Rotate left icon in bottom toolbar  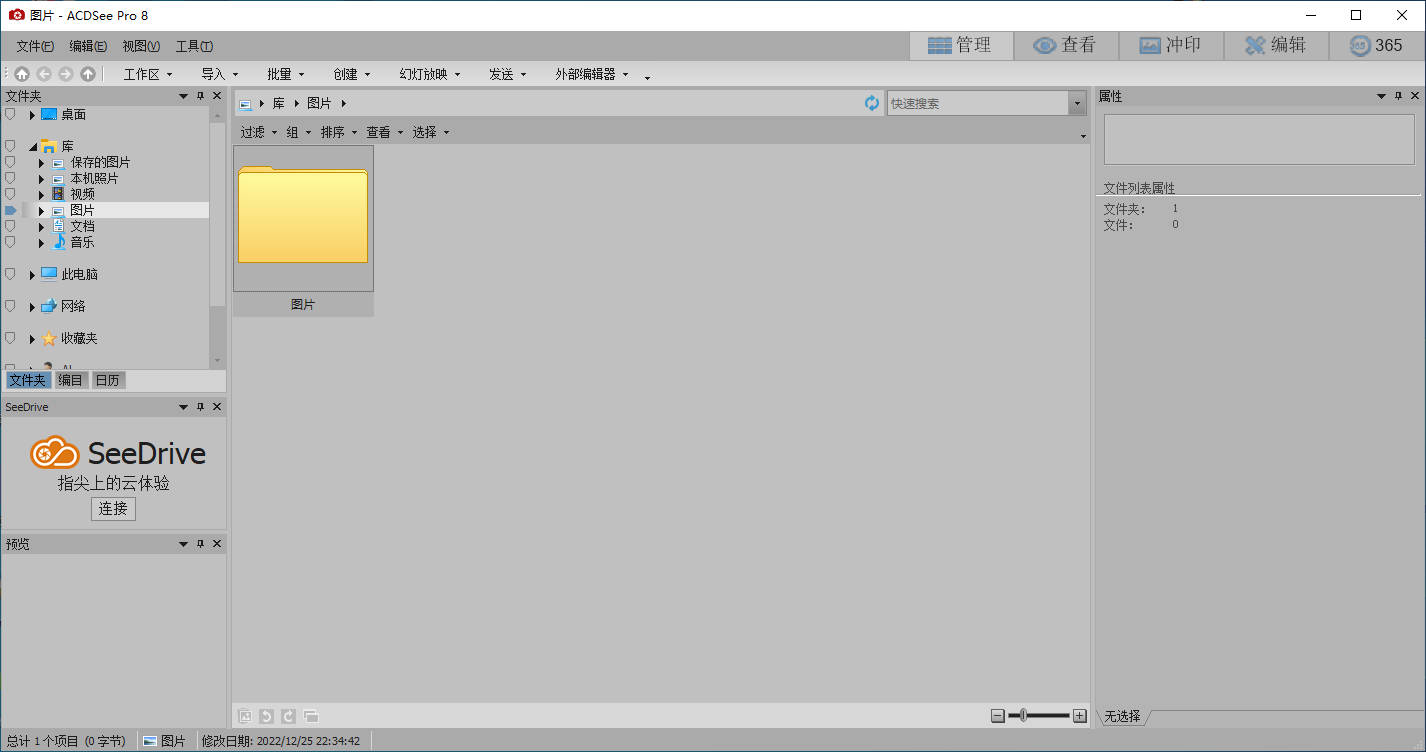pyautogui.click(x=266, y=716)
